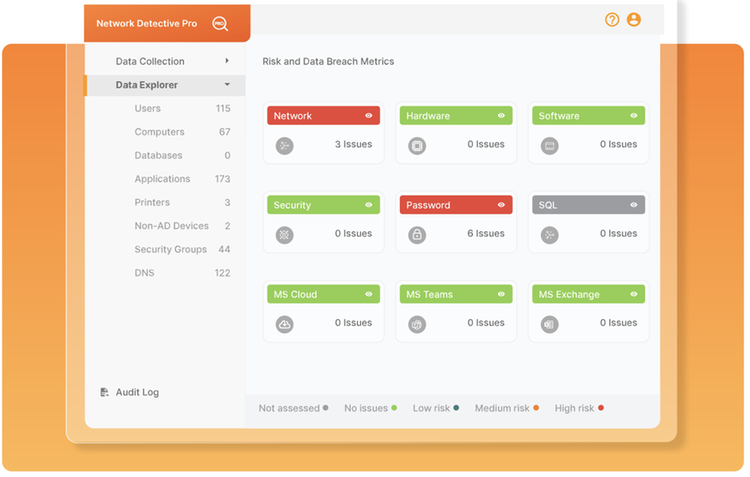Toggle the eye icon on Password card

coord(501,205)
